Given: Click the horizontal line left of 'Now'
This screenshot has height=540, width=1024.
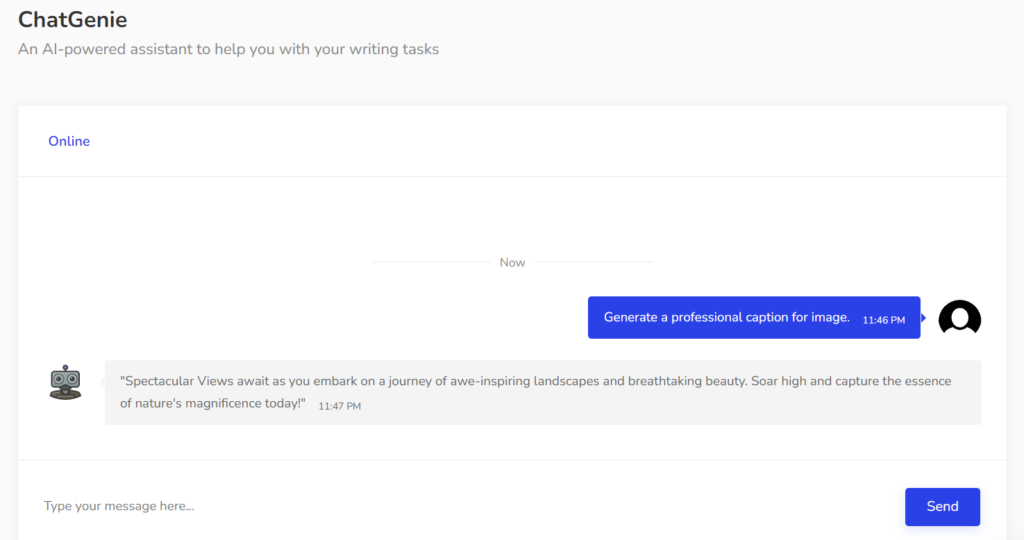Looking at the screenshot, I should [x=430, y=262].
